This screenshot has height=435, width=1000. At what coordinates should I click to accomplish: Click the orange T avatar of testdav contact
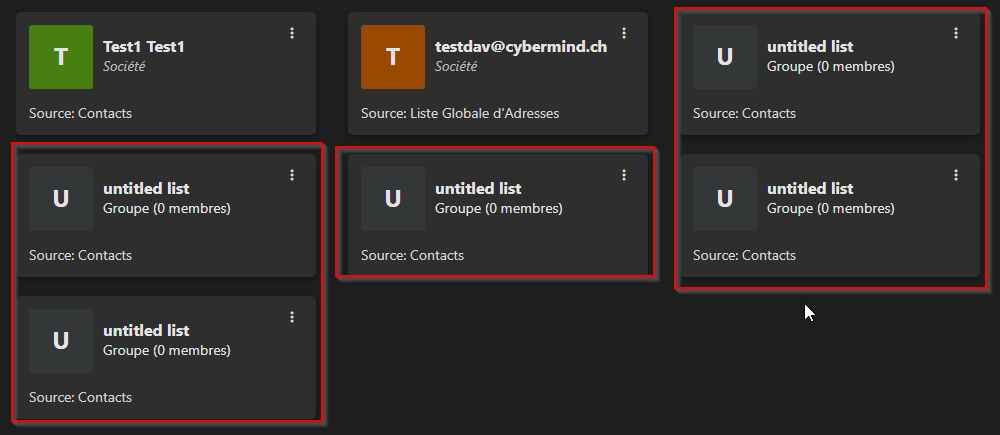pyautogui.click(x=393, y=57)
